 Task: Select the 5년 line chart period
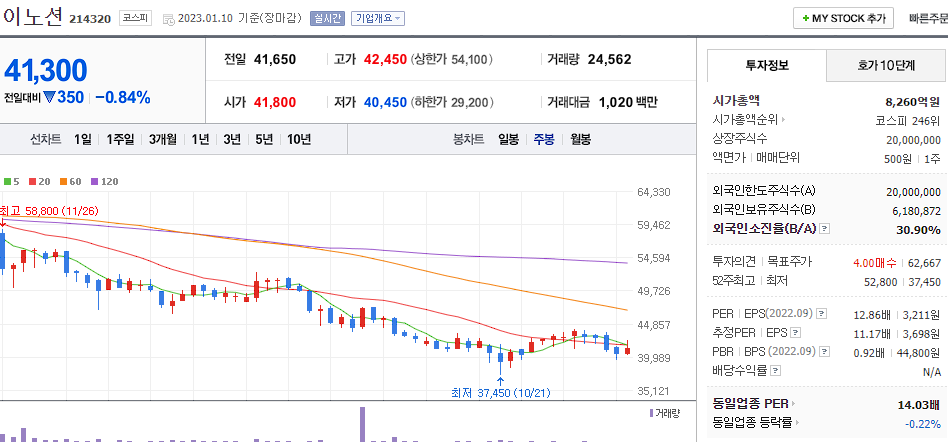[264, 140]
